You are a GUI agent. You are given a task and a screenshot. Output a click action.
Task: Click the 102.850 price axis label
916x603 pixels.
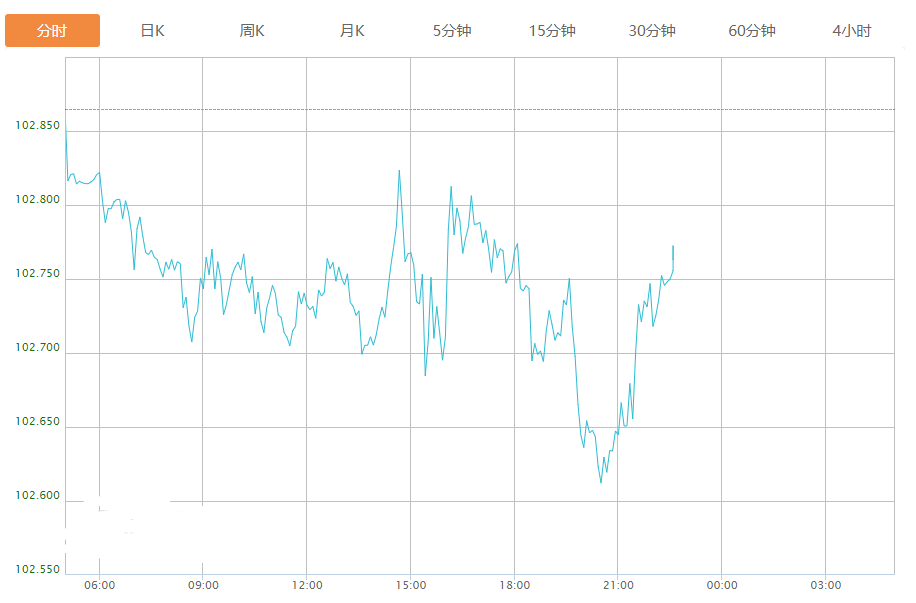click(37, 126)
